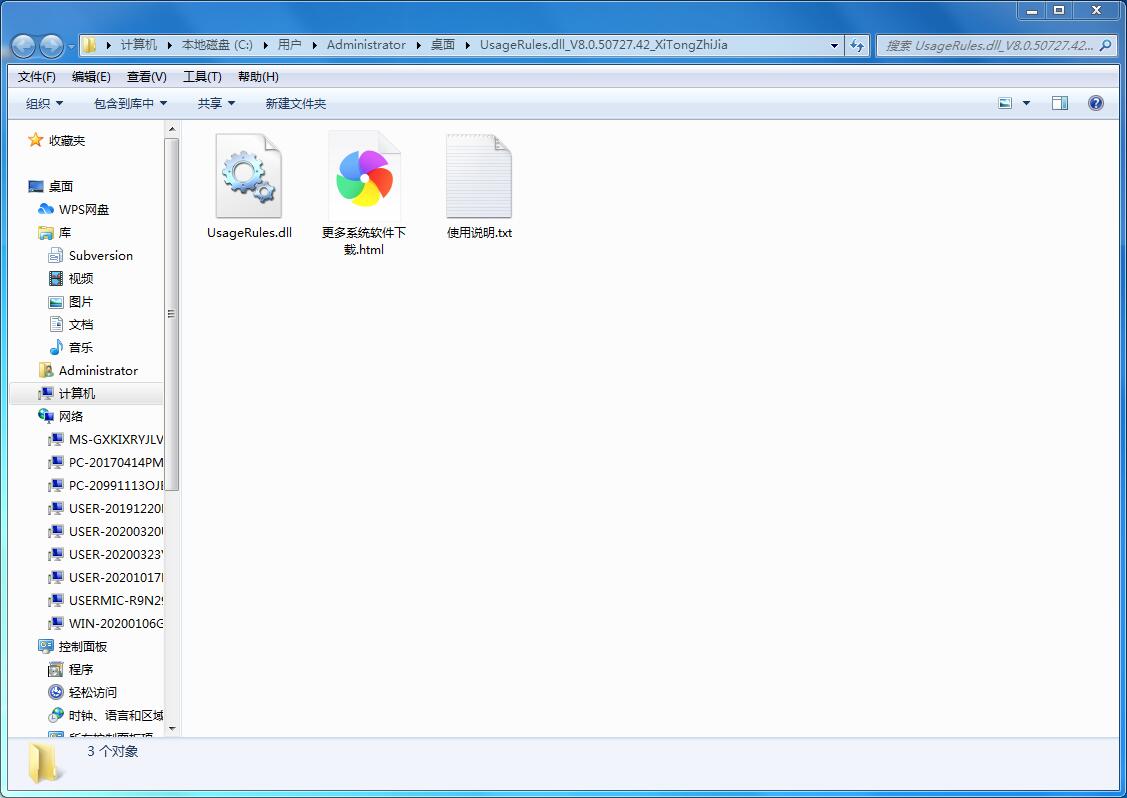The height and width of the screenshot is (798, 1127).
Task: Click the Administrator user folder icon
Action: coord(46,370)
